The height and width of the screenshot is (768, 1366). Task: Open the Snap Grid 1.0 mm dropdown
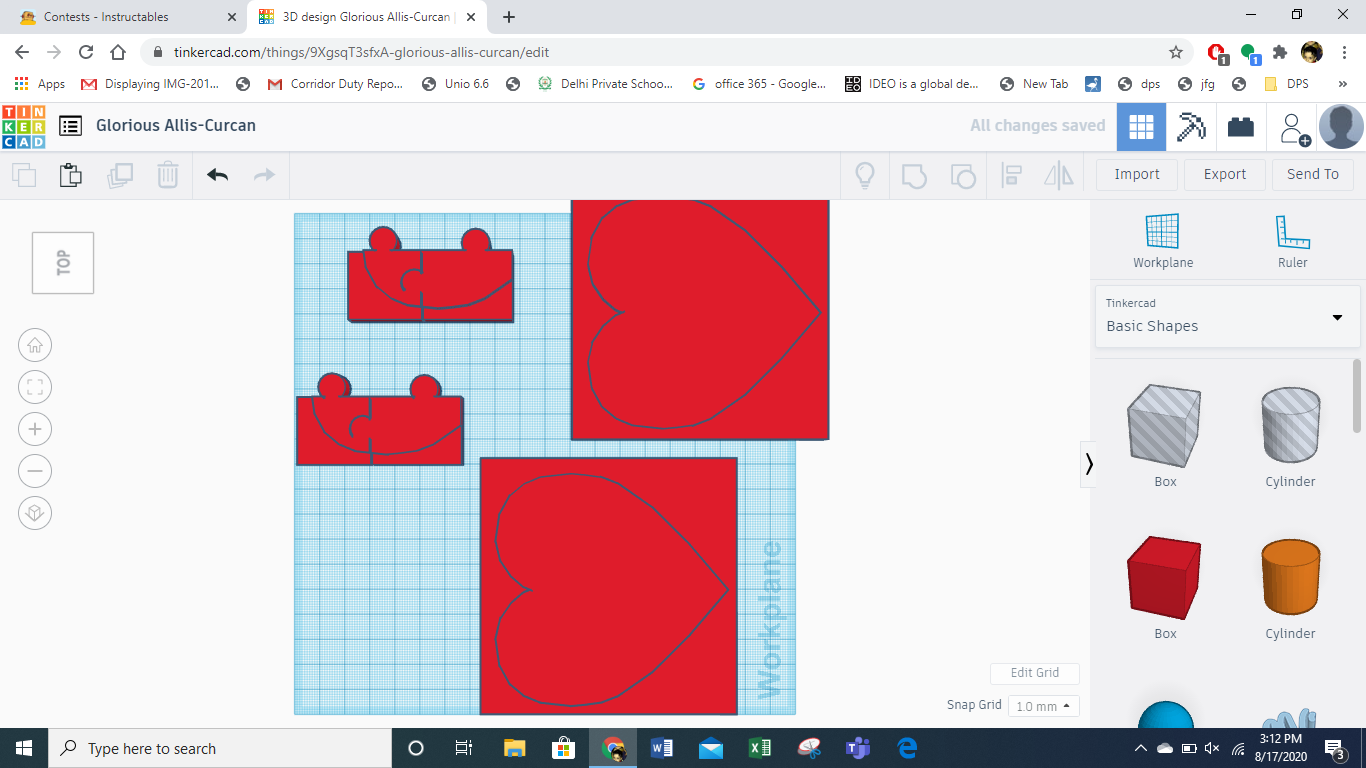click(x=1043, y=706)
